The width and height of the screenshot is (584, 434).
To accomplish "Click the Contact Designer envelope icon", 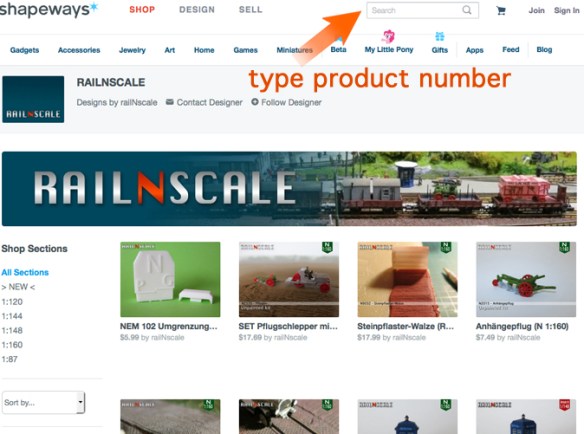I will [169, 102].
